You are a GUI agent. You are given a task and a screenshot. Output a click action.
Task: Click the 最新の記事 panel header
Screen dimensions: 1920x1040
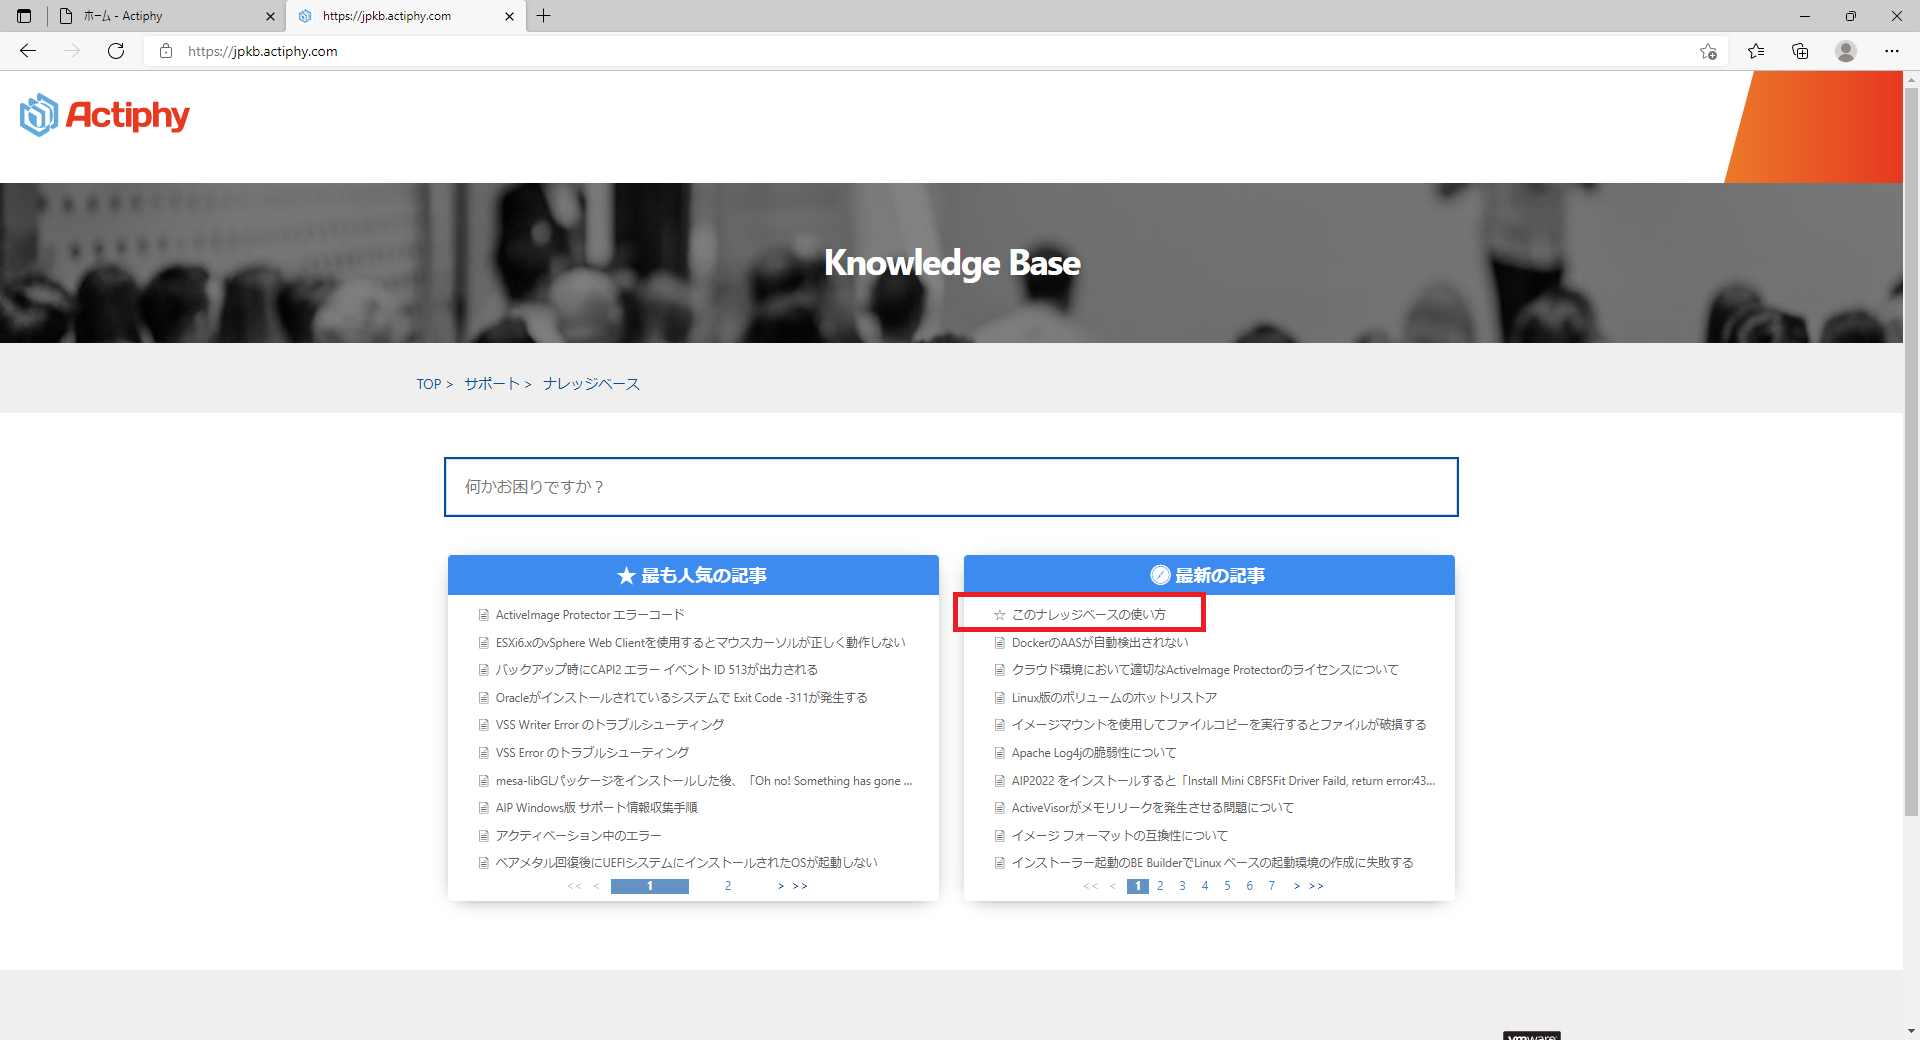coord(1209,575)
